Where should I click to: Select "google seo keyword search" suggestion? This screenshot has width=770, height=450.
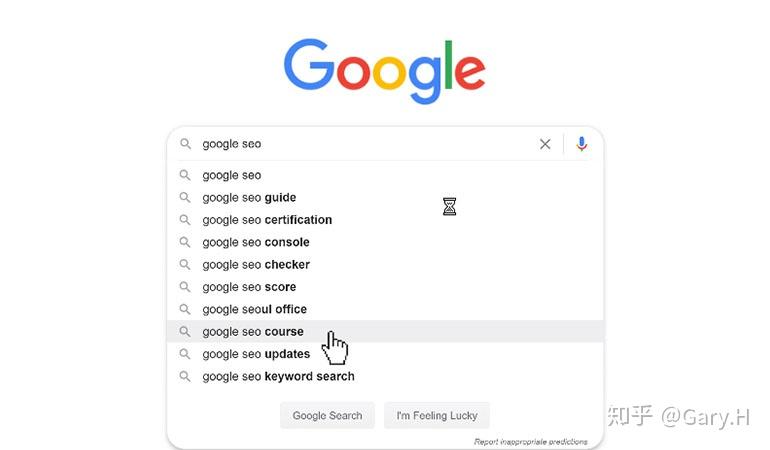tap(278, 377)
